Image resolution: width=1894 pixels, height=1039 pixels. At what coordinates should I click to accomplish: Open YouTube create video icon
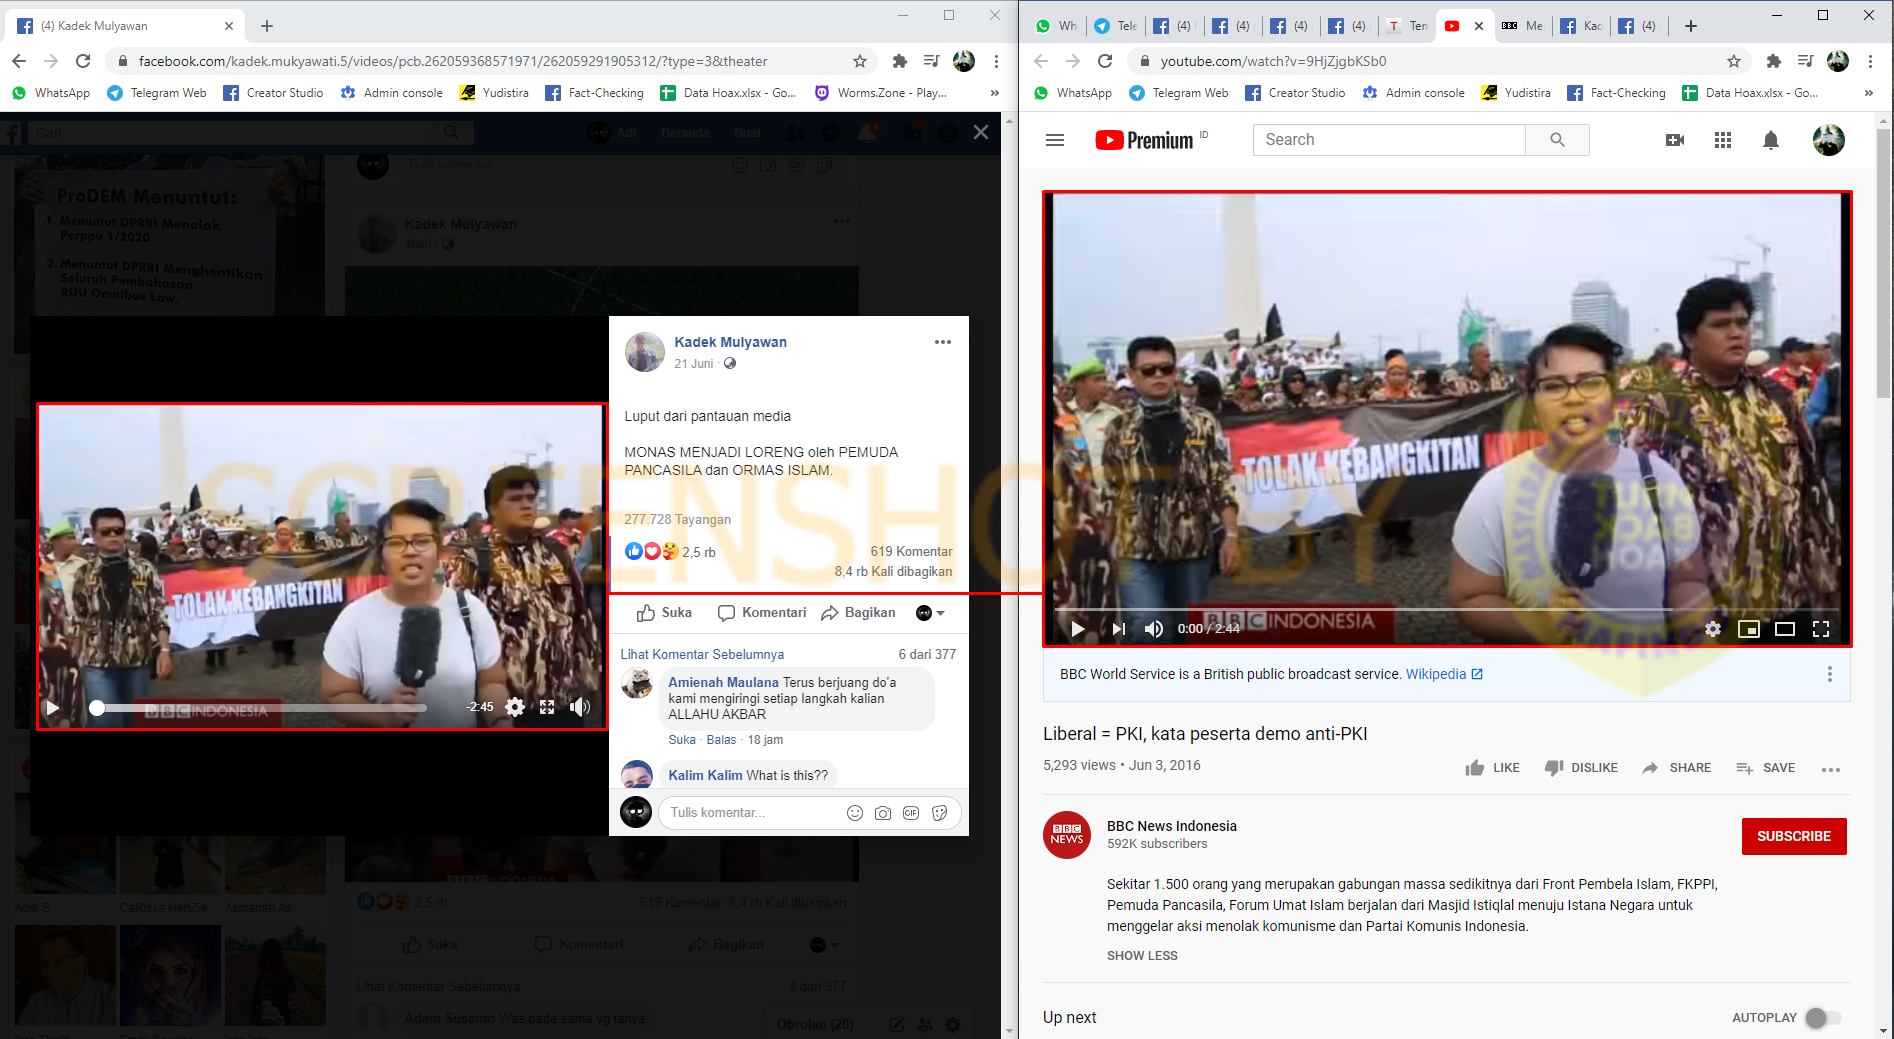coord(1675,140)
